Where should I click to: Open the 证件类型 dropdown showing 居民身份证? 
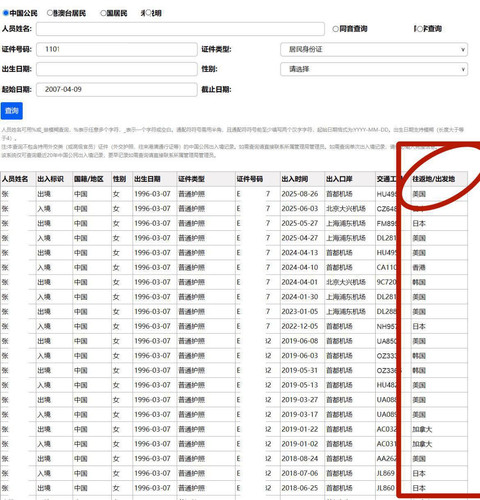[x=374, y=50]
